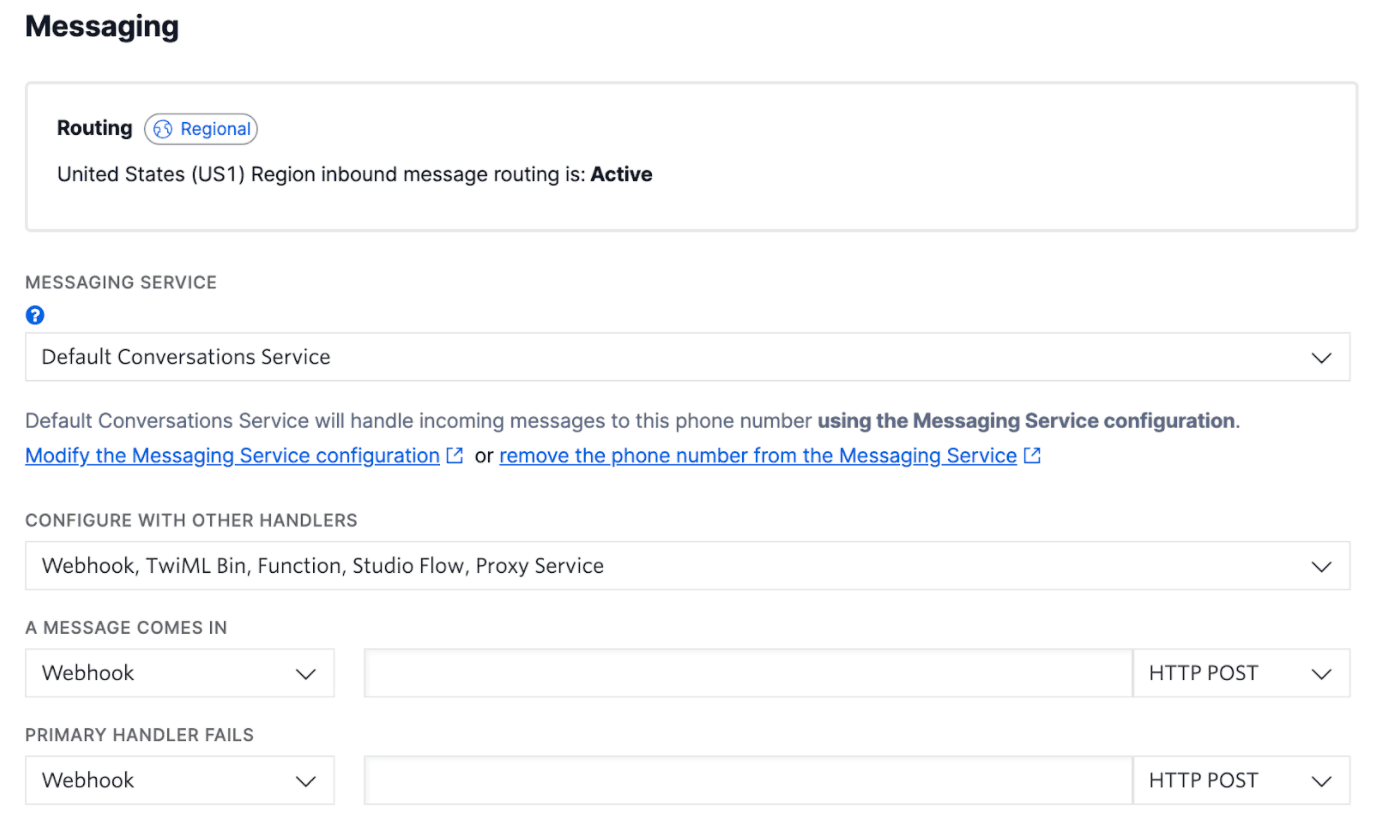1384x834 pixels.
Task: Click "Modify the Messaging Service configuration"
Action: tap(232, 455)
